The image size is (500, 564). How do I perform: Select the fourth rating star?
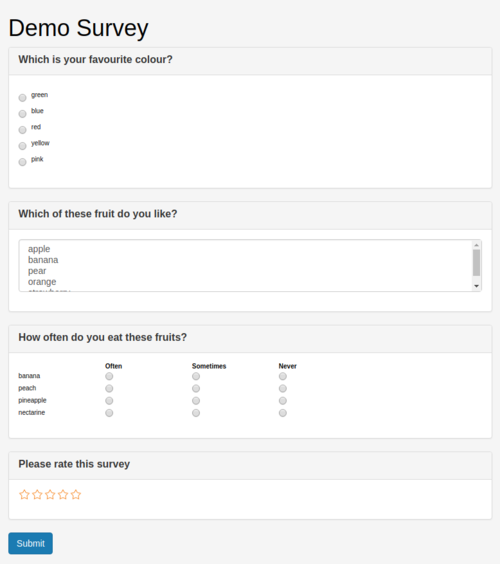coord(63,495)
